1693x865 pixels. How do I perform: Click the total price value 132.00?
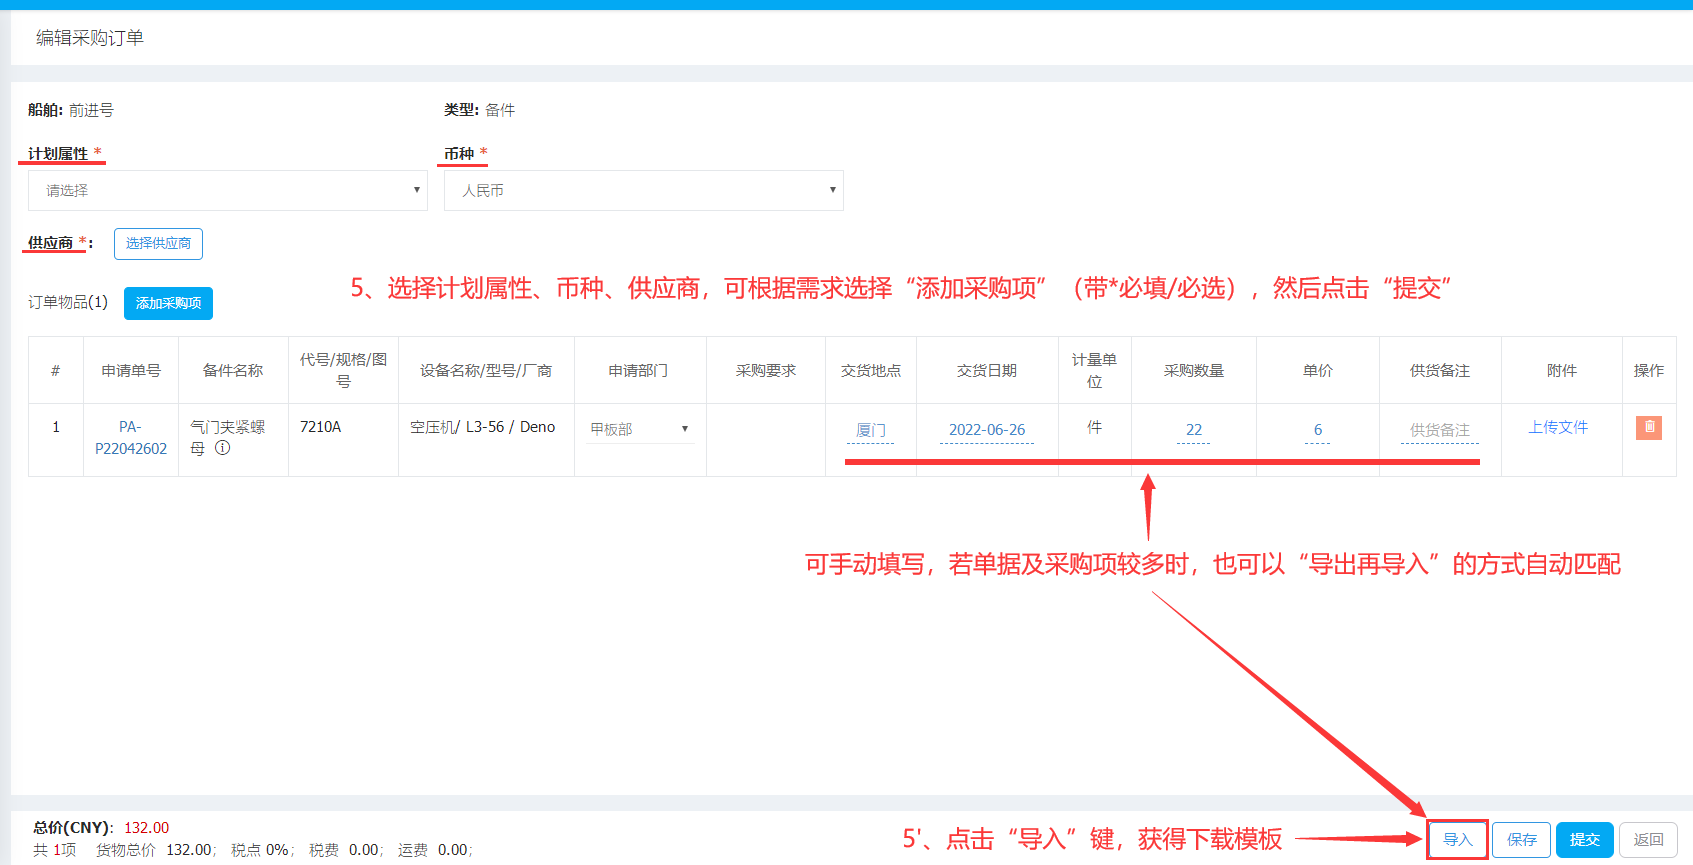(x=147, y=828)
